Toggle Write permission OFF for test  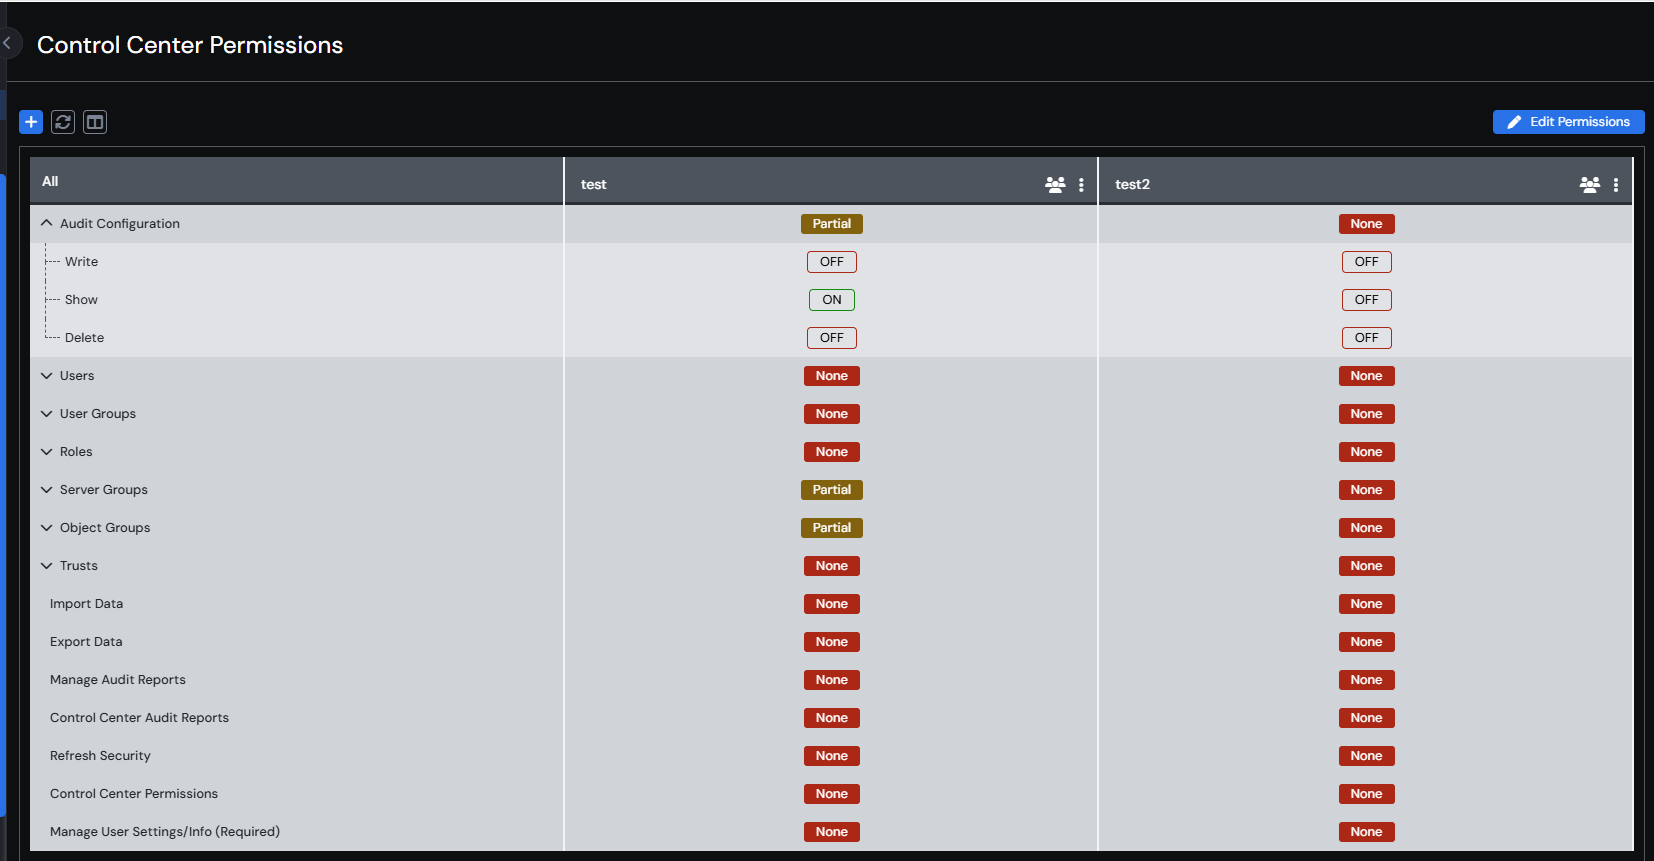click(831, 262)
